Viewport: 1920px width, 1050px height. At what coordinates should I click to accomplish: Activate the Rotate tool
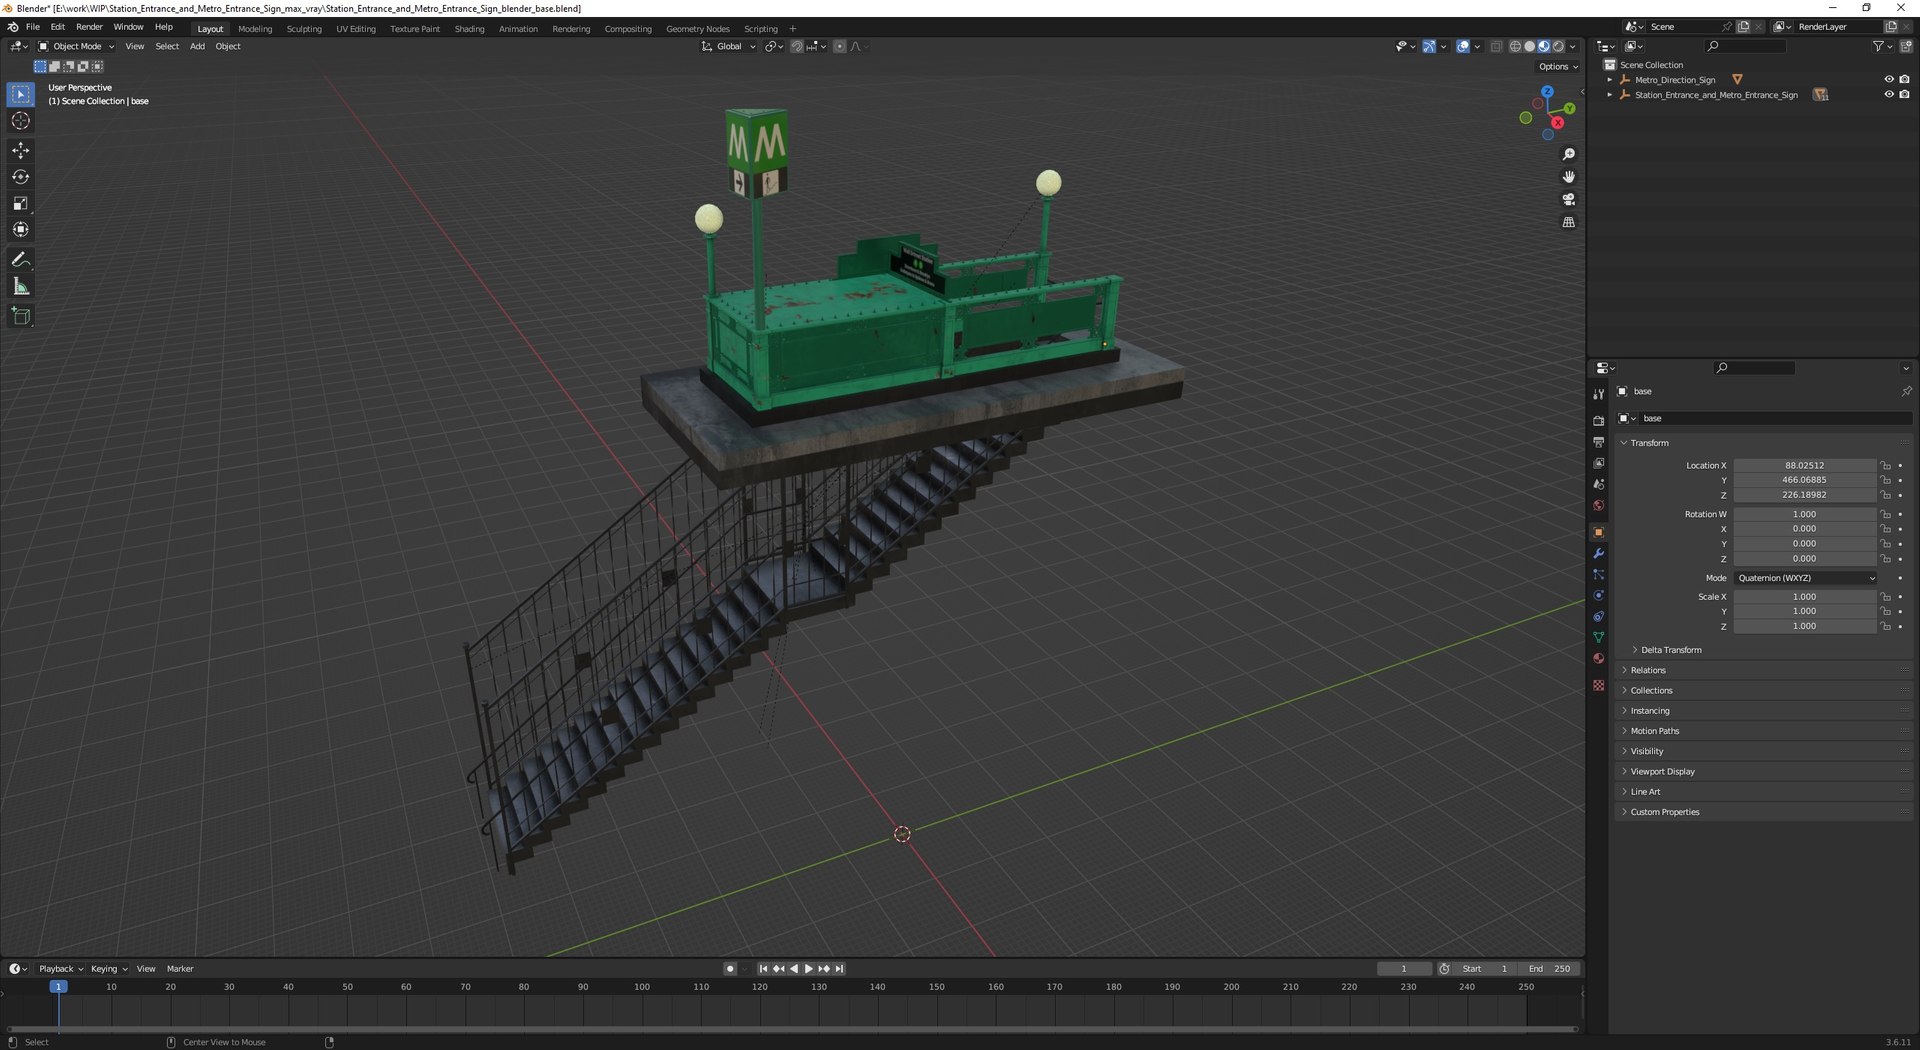click(21, 177)
